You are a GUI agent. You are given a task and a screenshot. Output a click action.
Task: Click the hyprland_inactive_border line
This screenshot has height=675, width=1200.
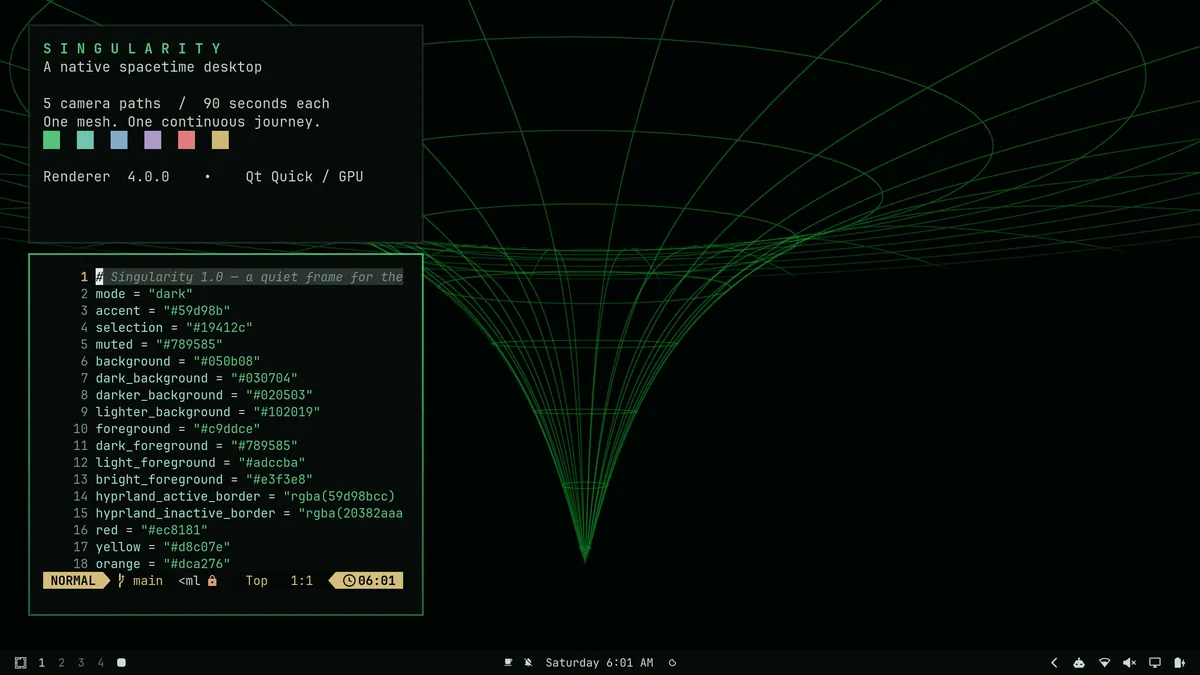[249, 514]
